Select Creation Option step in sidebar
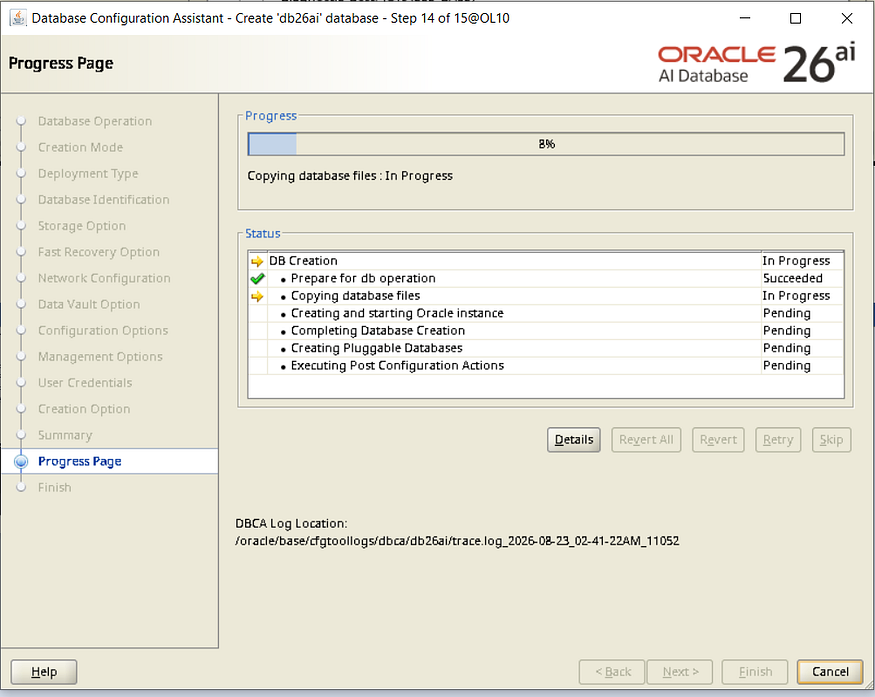Viewport: 875px width, 697px height. click(x=84, y=409)
